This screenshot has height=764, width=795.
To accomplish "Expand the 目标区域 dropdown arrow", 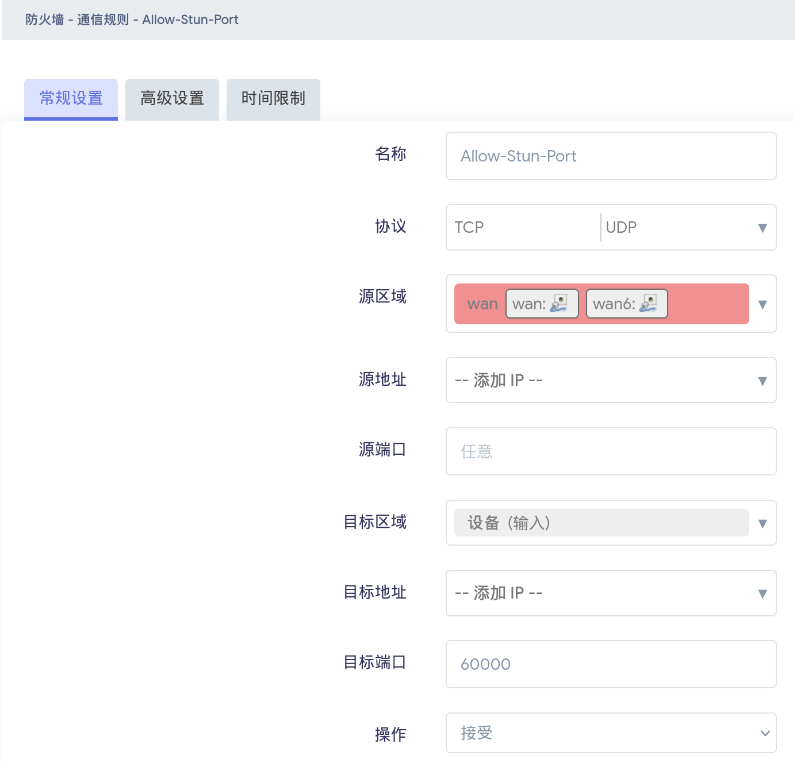I will pos(762,523).
